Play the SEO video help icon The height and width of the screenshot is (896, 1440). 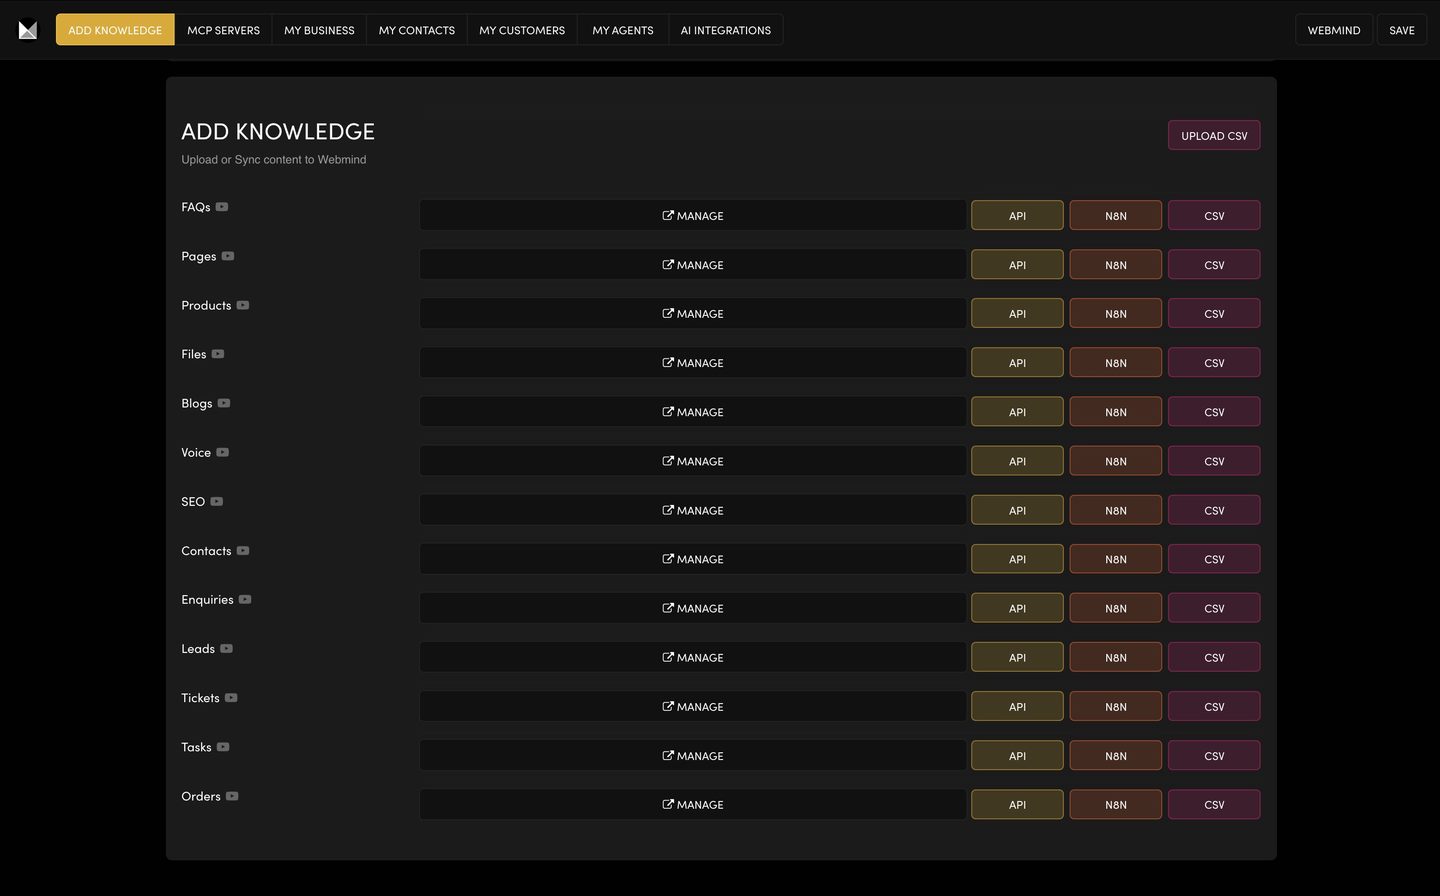[217, 502]
